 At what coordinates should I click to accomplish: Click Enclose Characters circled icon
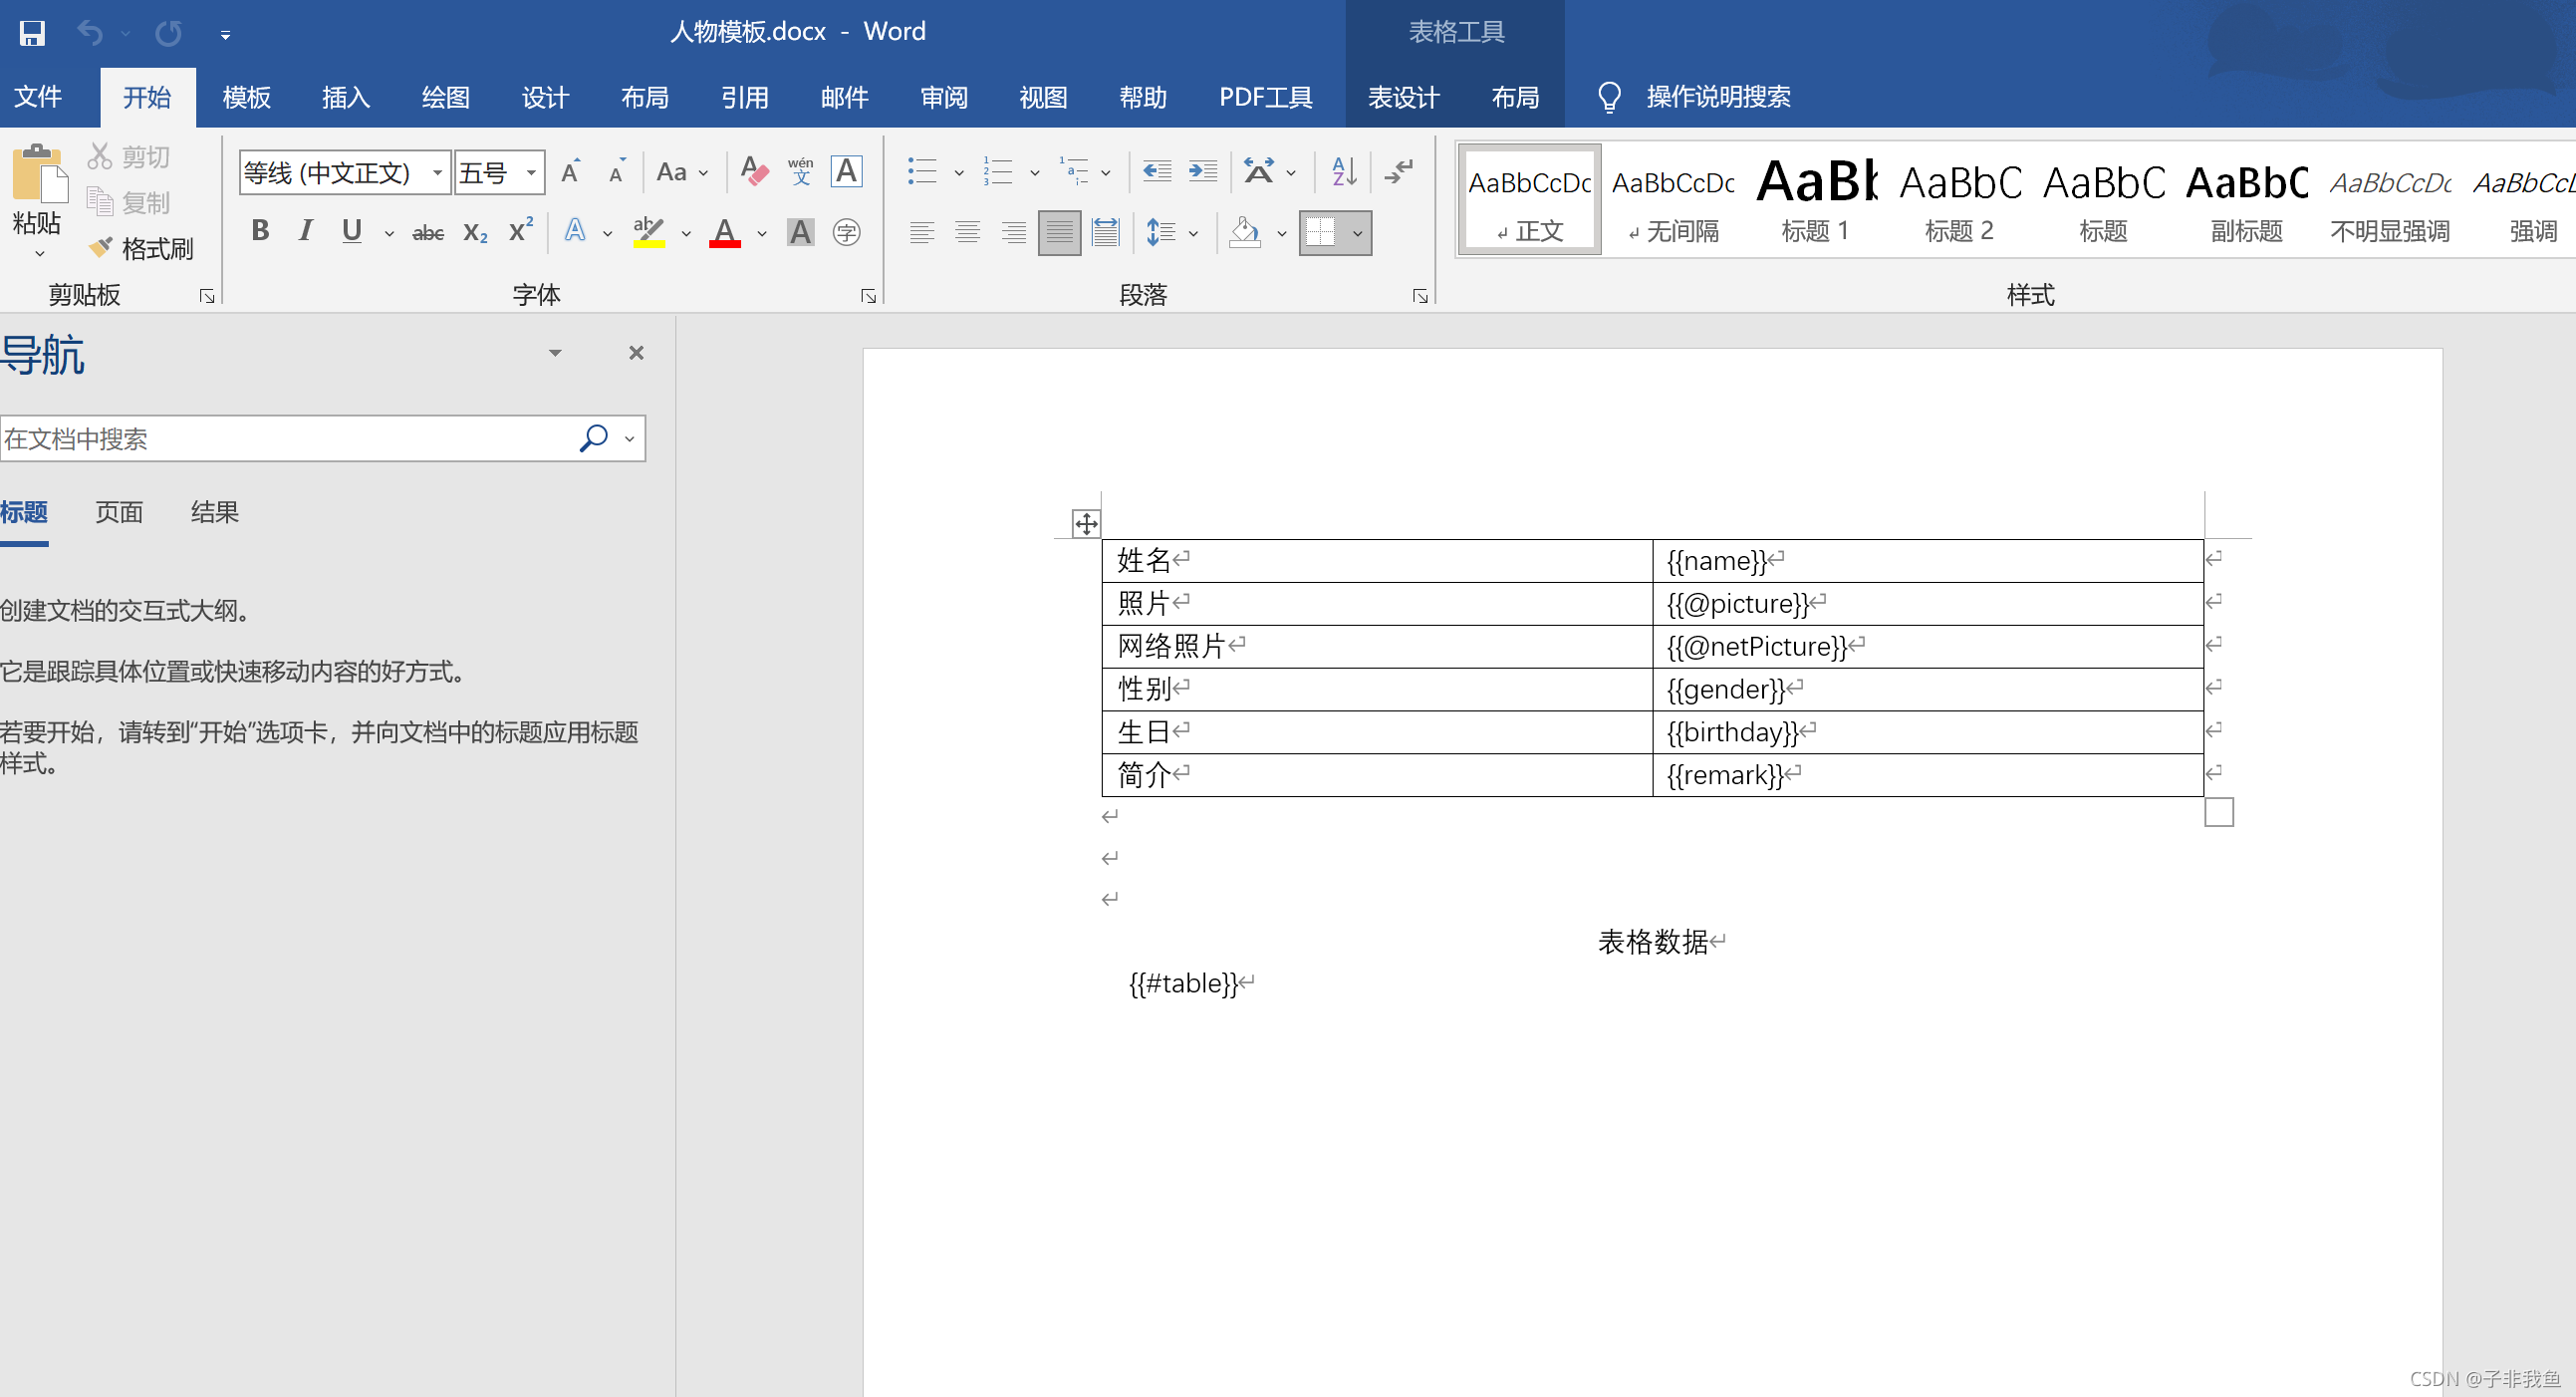coord(847,232)
